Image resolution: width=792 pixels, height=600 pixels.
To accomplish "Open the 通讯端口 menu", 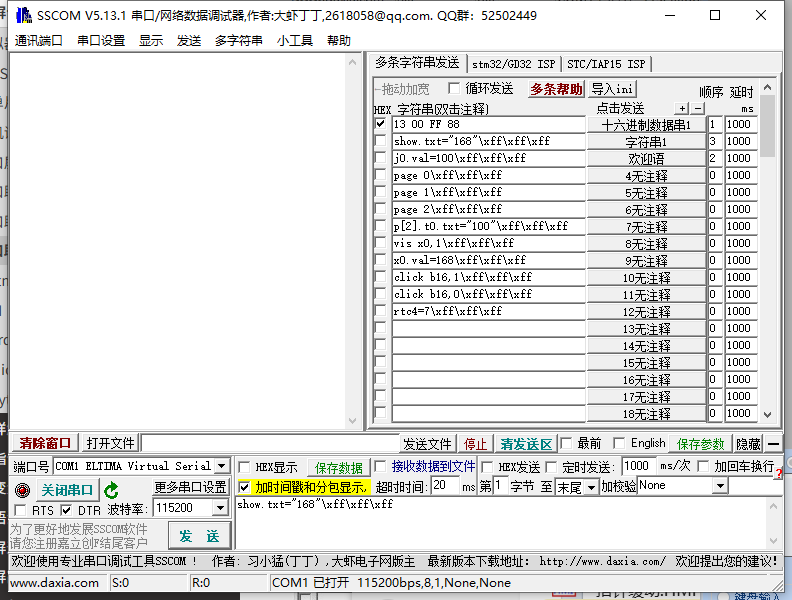I will point(38,40).
